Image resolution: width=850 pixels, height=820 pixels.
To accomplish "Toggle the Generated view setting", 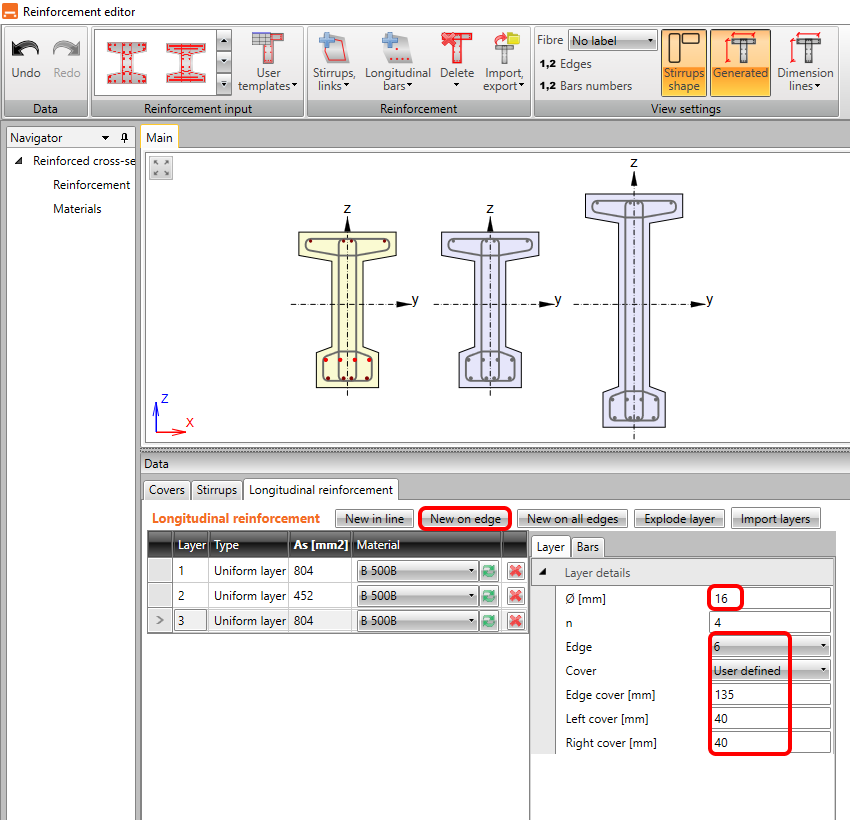I will [740, 62].
